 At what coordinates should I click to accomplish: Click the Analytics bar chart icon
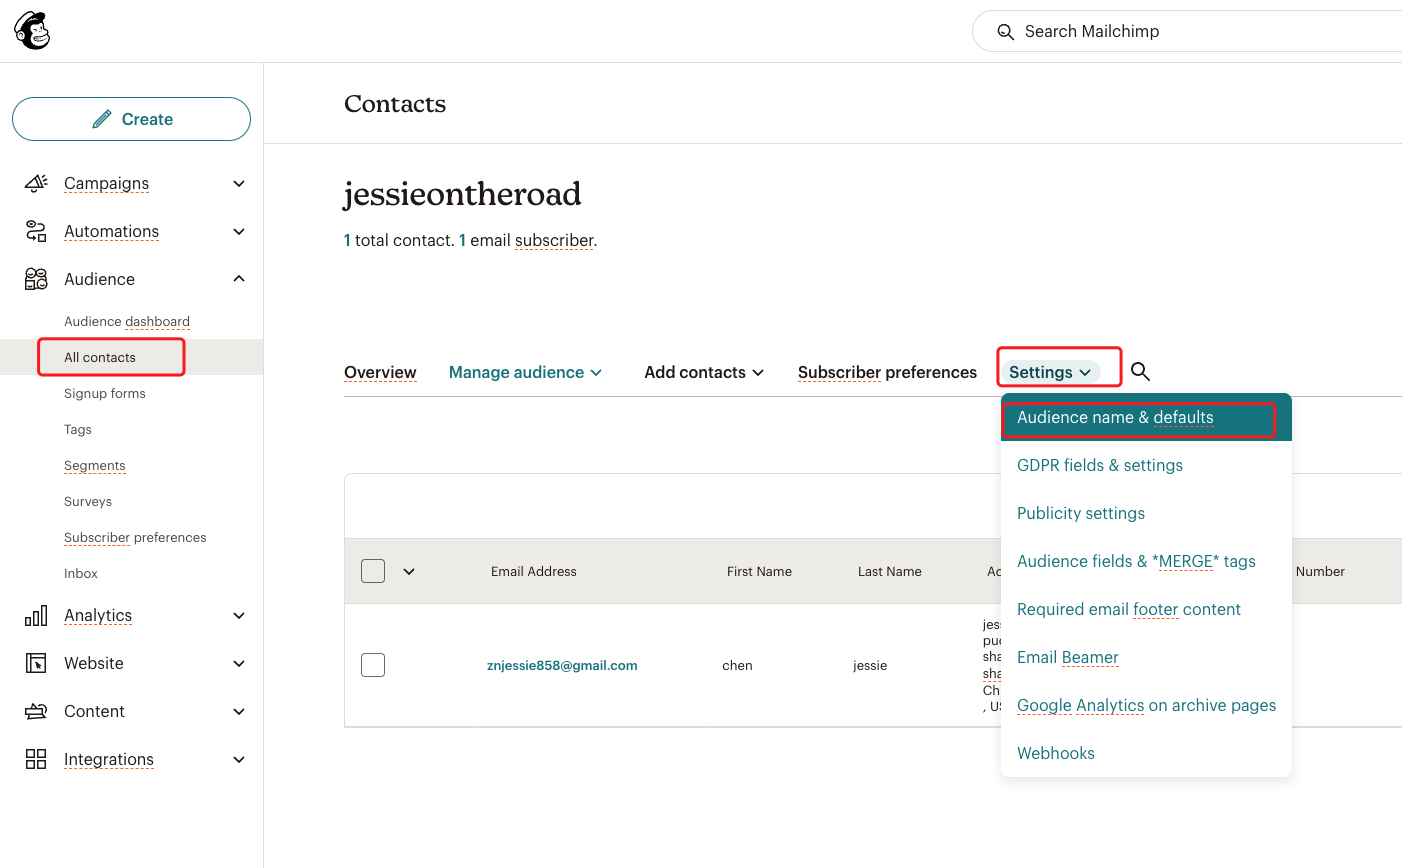click(36, 615)
